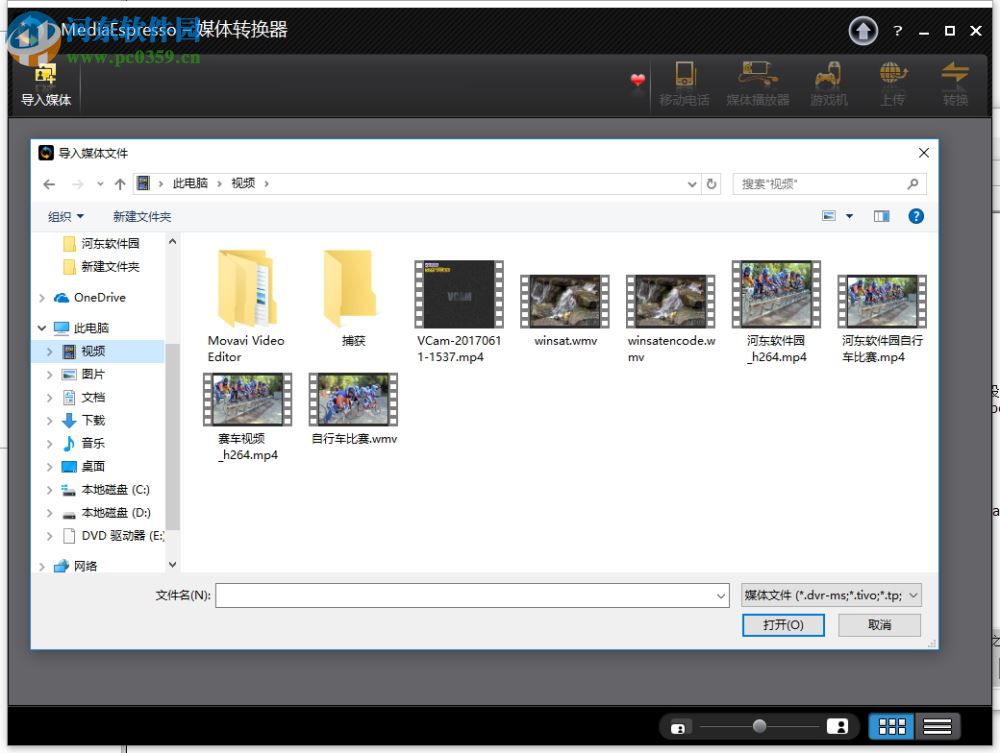Image resolution: width=1000 pixels, height=753 pixels.
Task: Switch to large icons grid view
Action: (890, 726)
